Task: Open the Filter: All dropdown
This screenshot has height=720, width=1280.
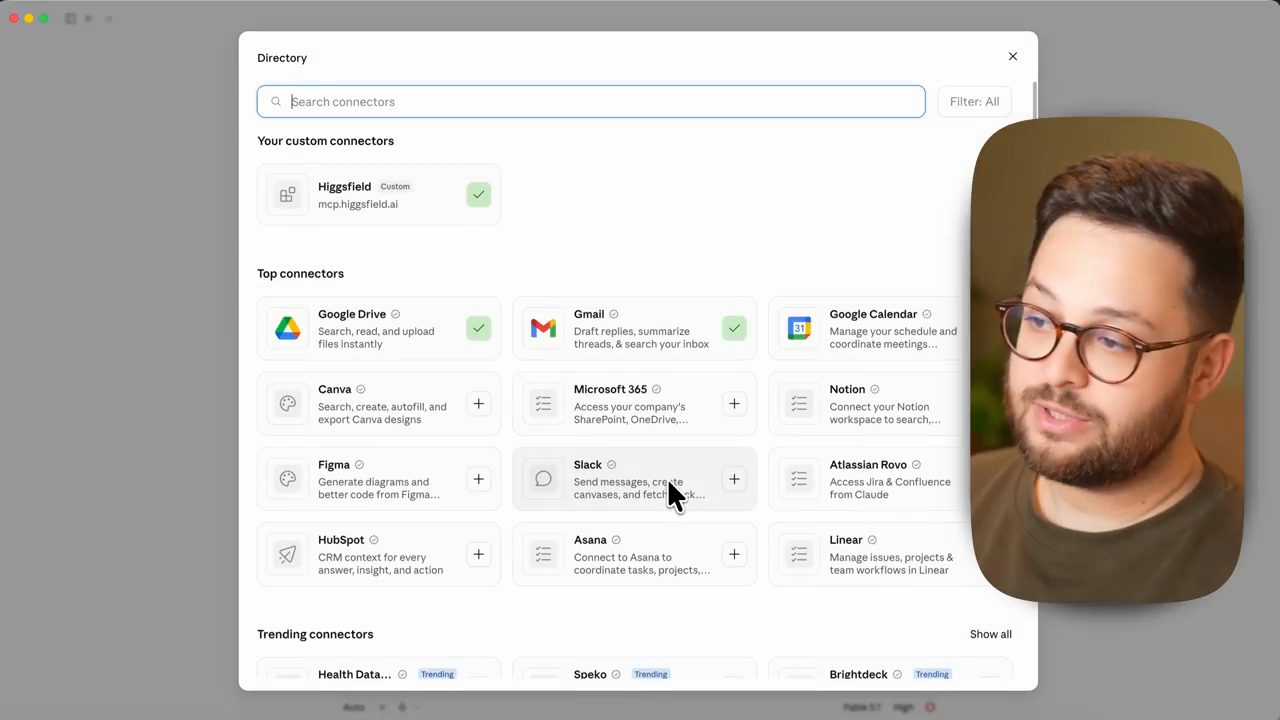Action: point(974,101)
